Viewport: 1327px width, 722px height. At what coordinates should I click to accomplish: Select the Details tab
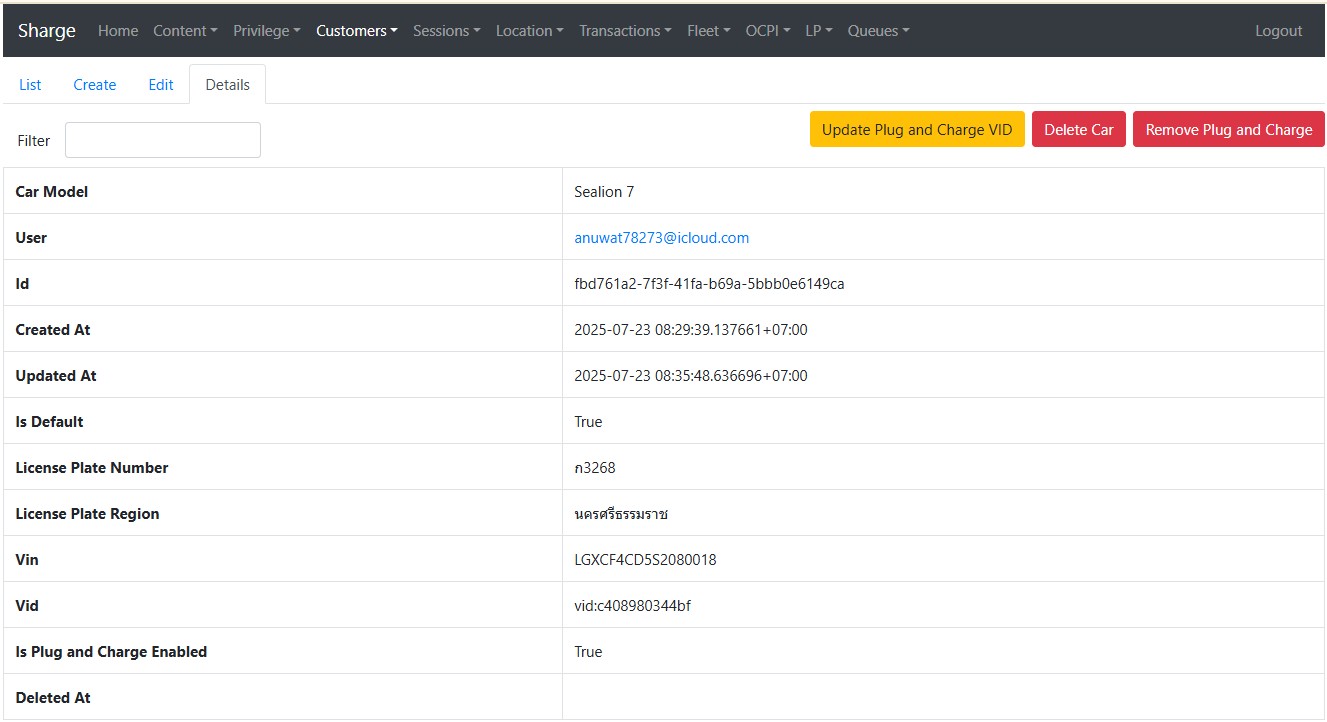(x=227, y=85)
